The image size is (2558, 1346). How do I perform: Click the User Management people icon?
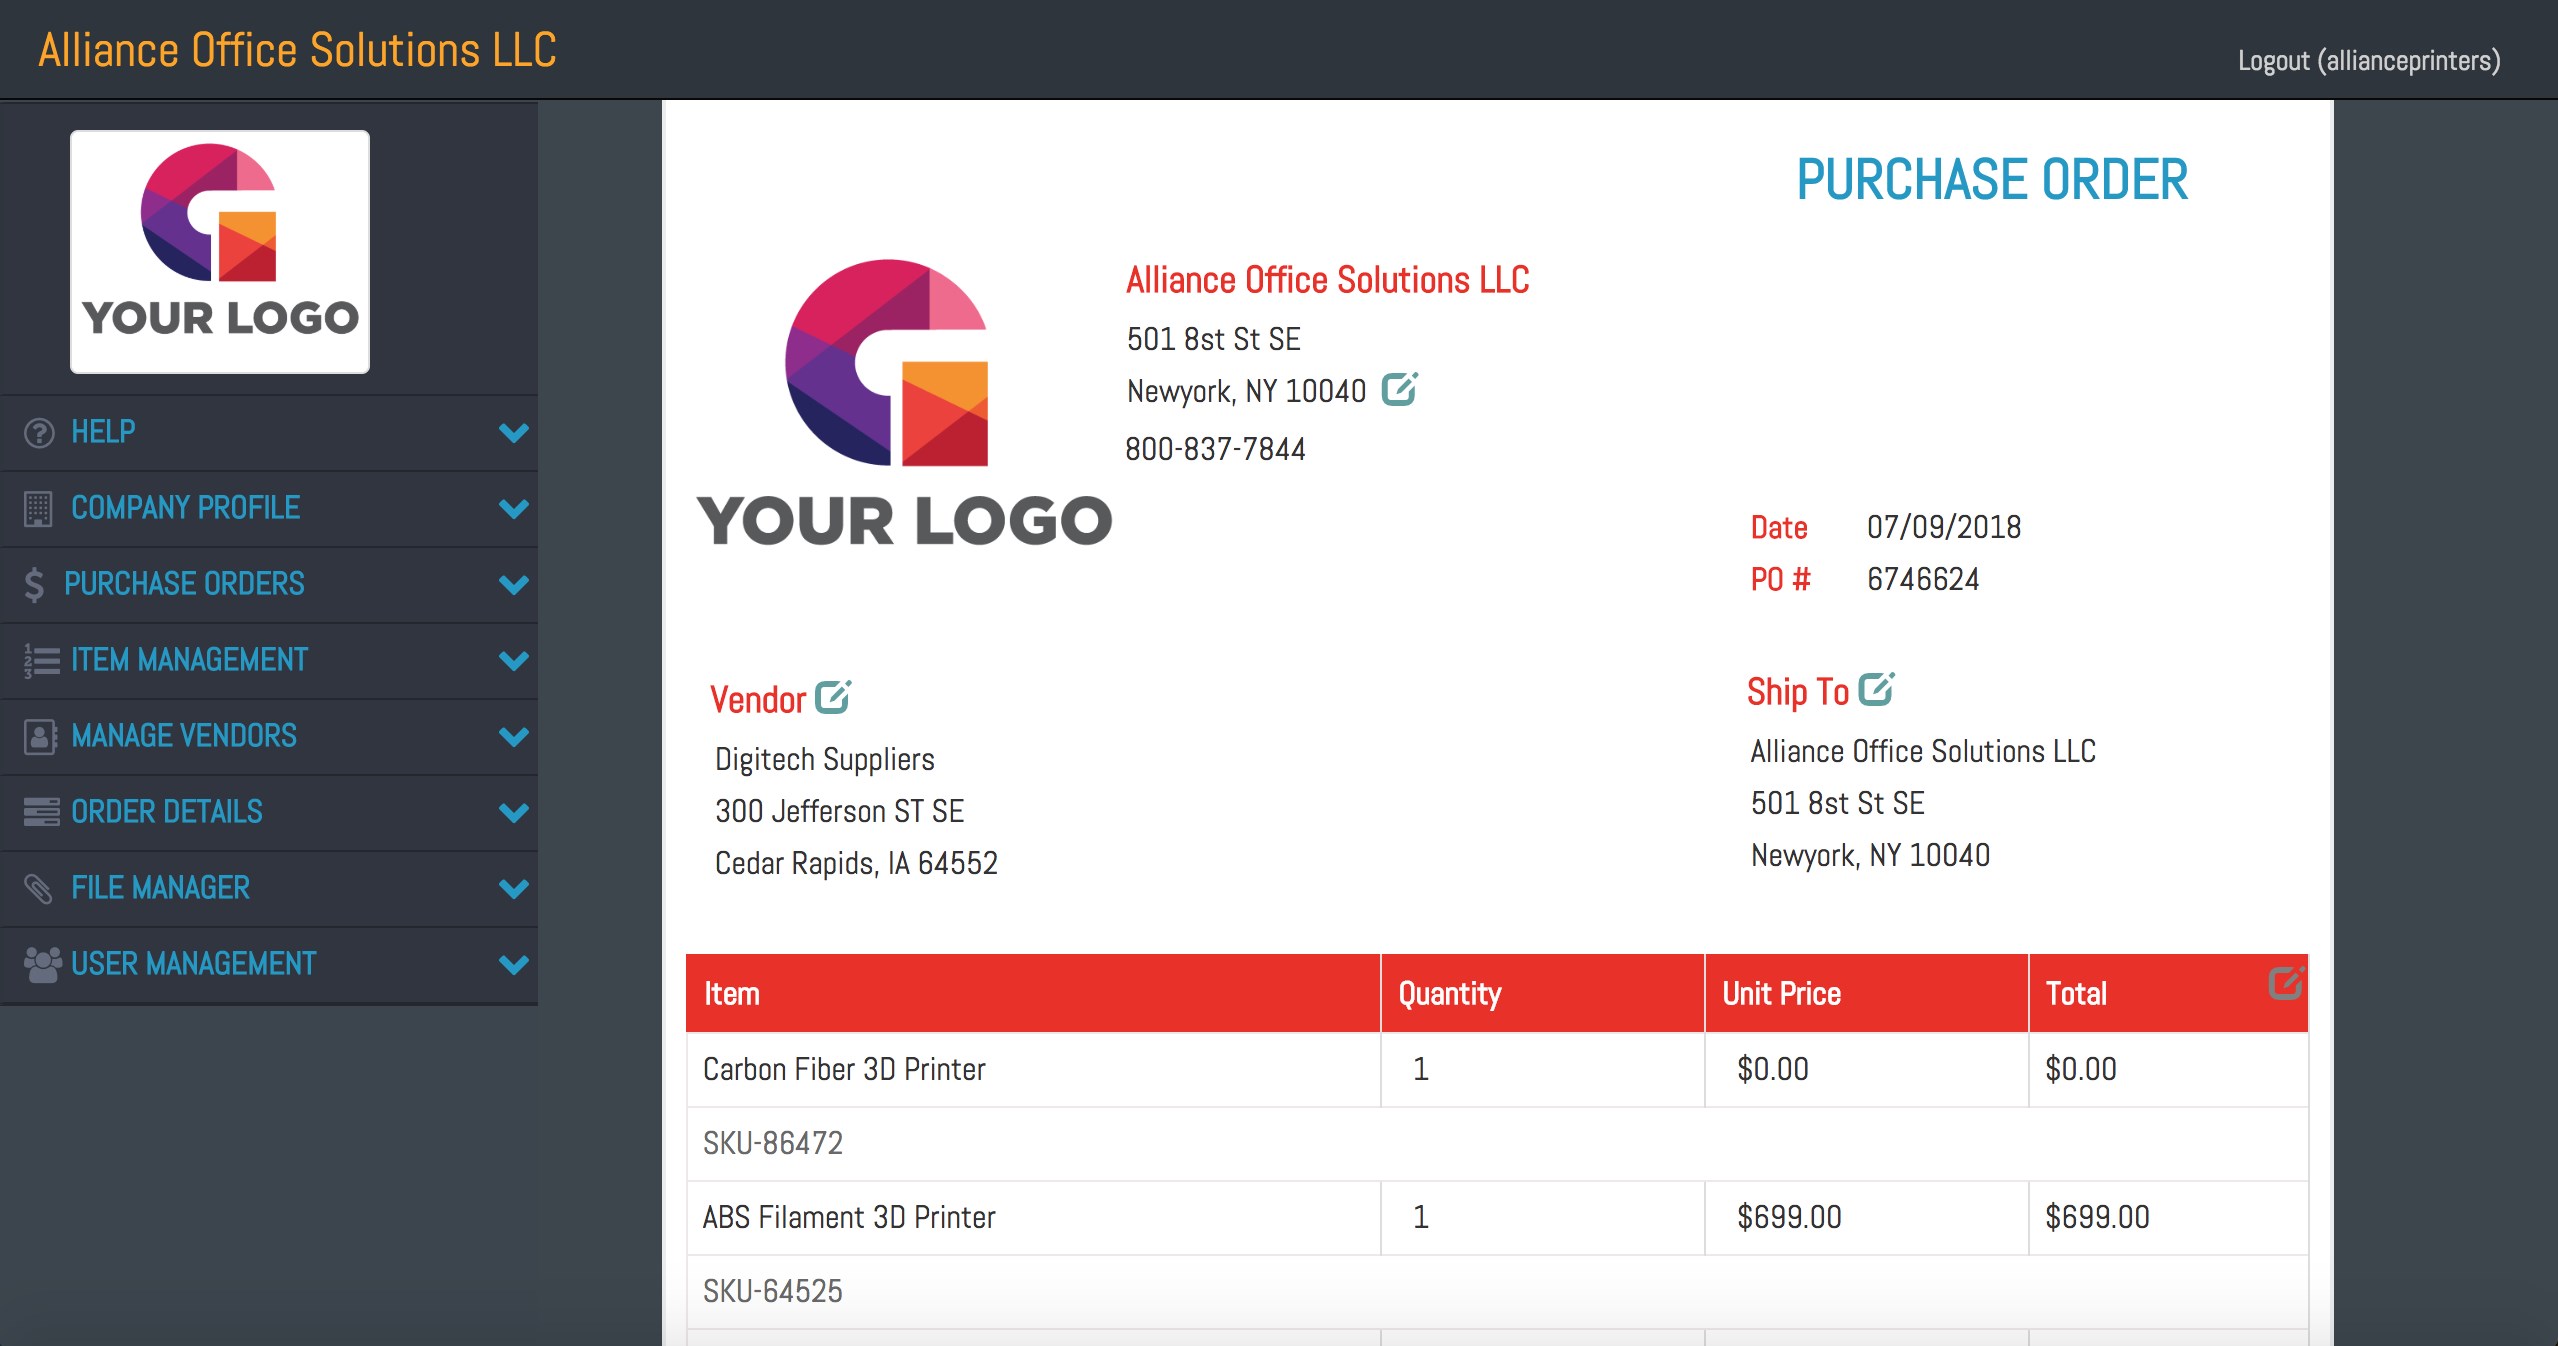[42, 964]
